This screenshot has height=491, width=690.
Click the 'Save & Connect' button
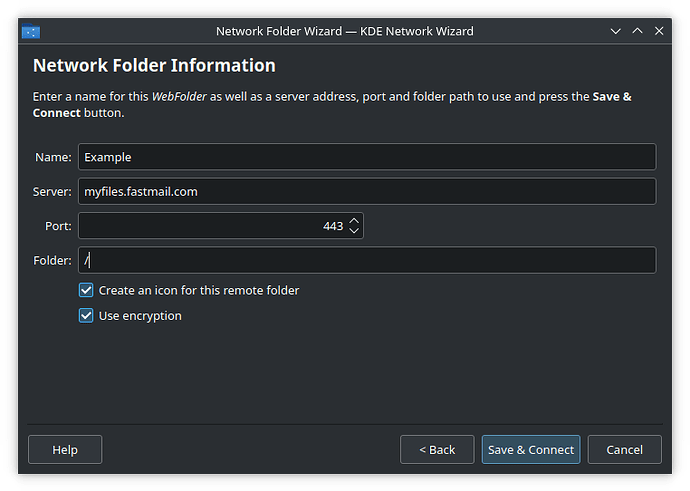[x=531, y=450]
